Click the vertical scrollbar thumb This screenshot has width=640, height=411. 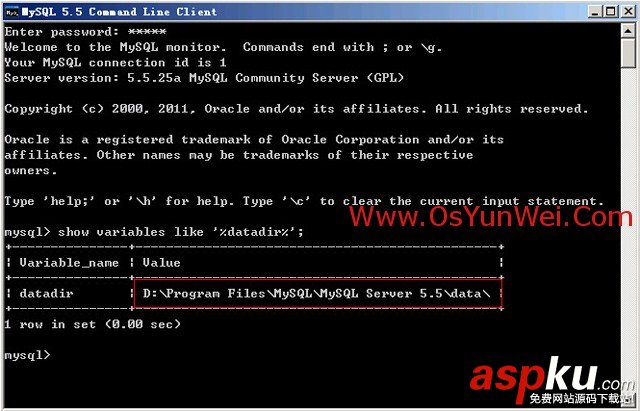[628, 53]
